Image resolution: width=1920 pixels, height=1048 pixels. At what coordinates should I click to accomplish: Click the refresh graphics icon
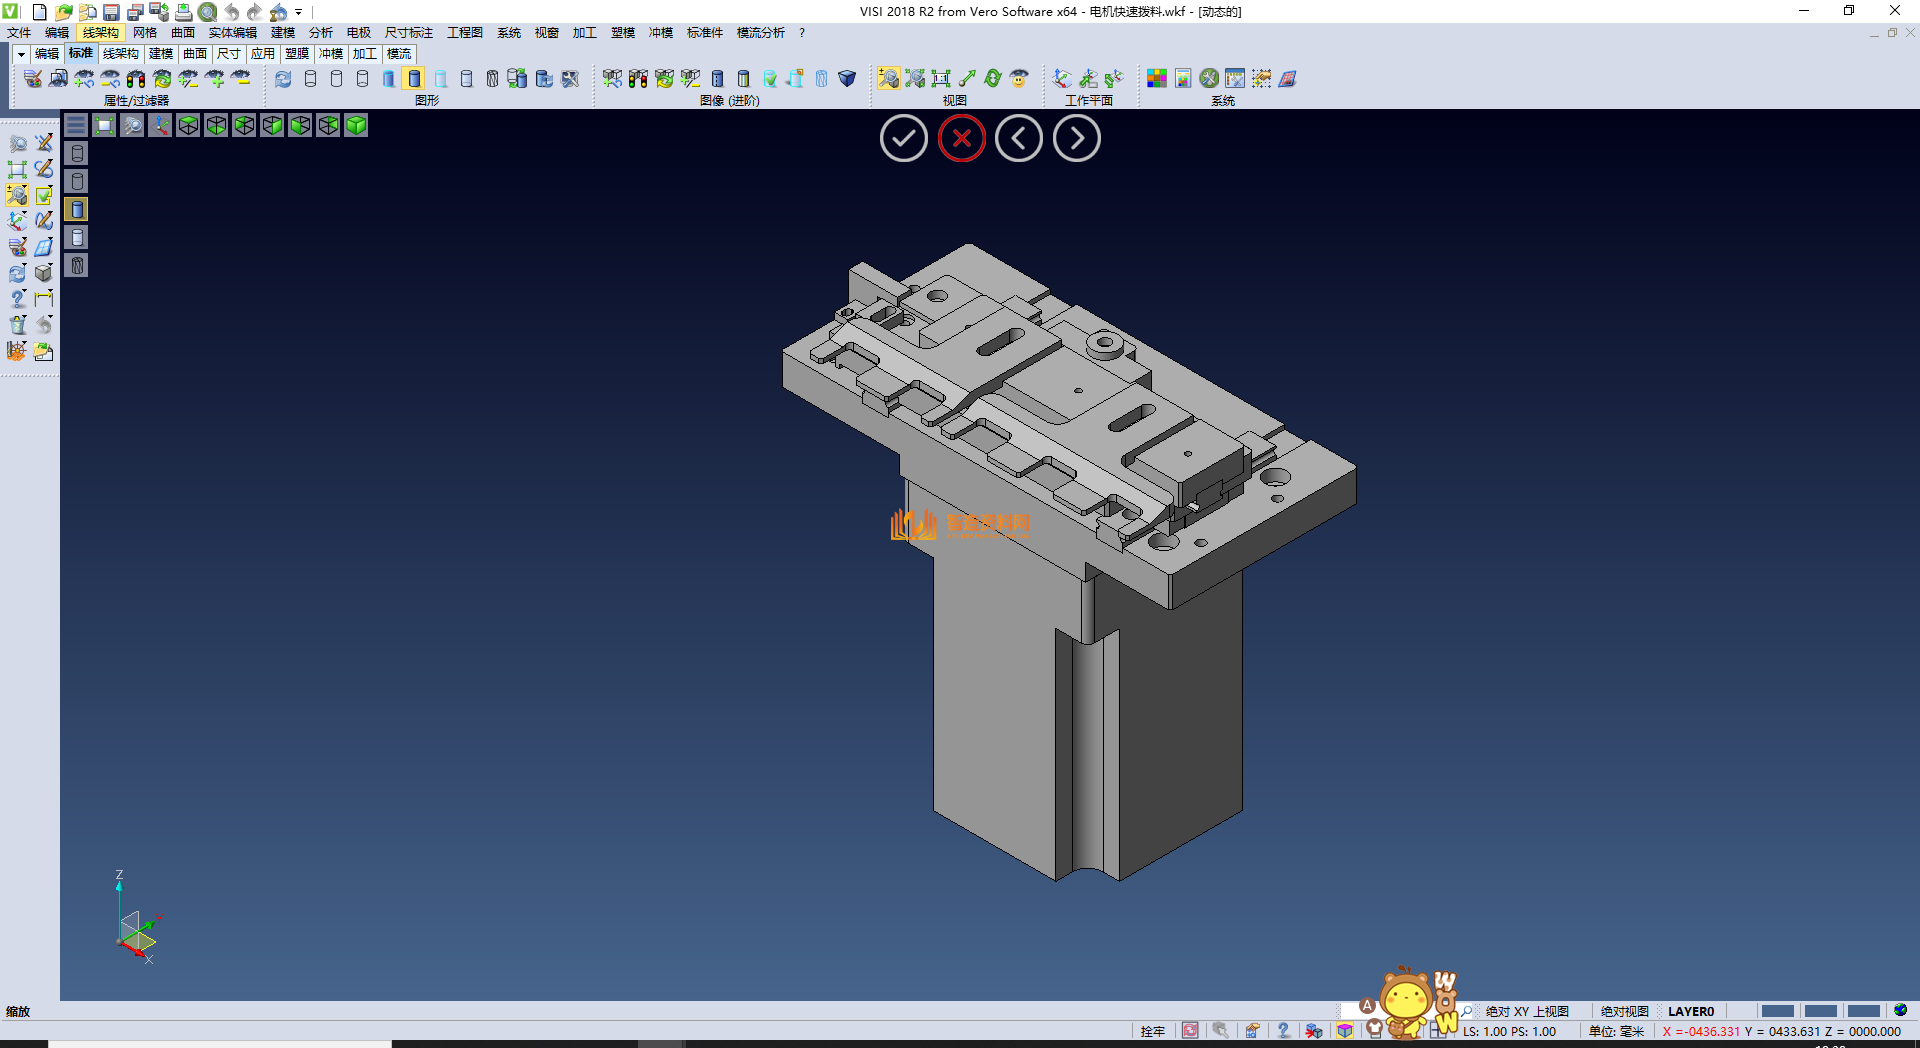(283, 79)
